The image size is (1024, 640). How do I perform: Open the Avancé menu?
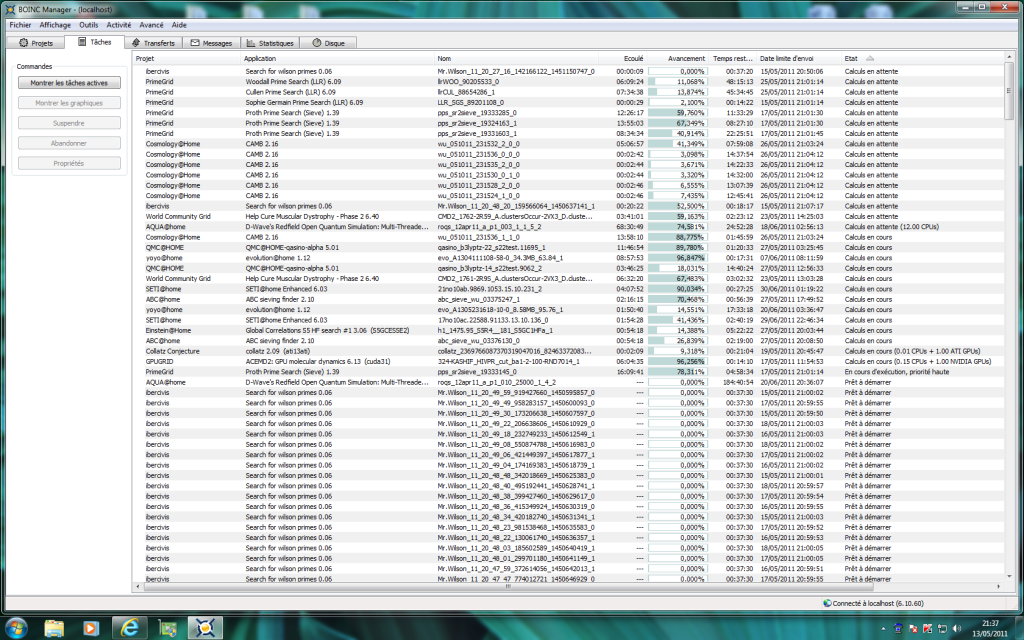coord(152,25)
